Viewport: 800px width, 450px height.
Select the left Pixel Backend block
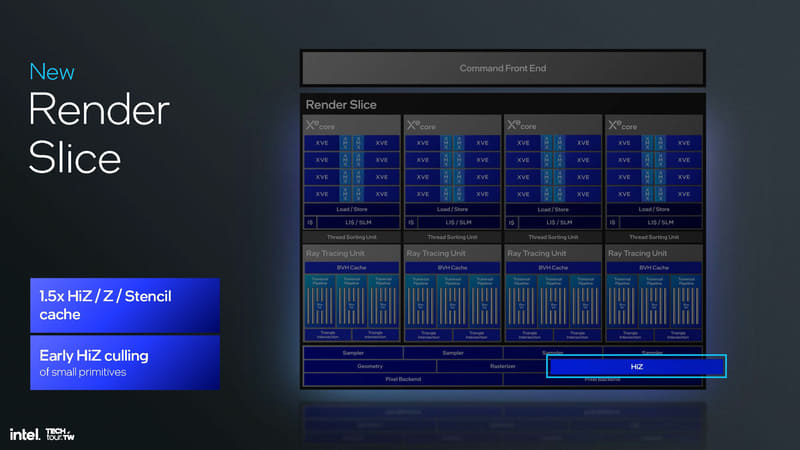click(403, 380)
